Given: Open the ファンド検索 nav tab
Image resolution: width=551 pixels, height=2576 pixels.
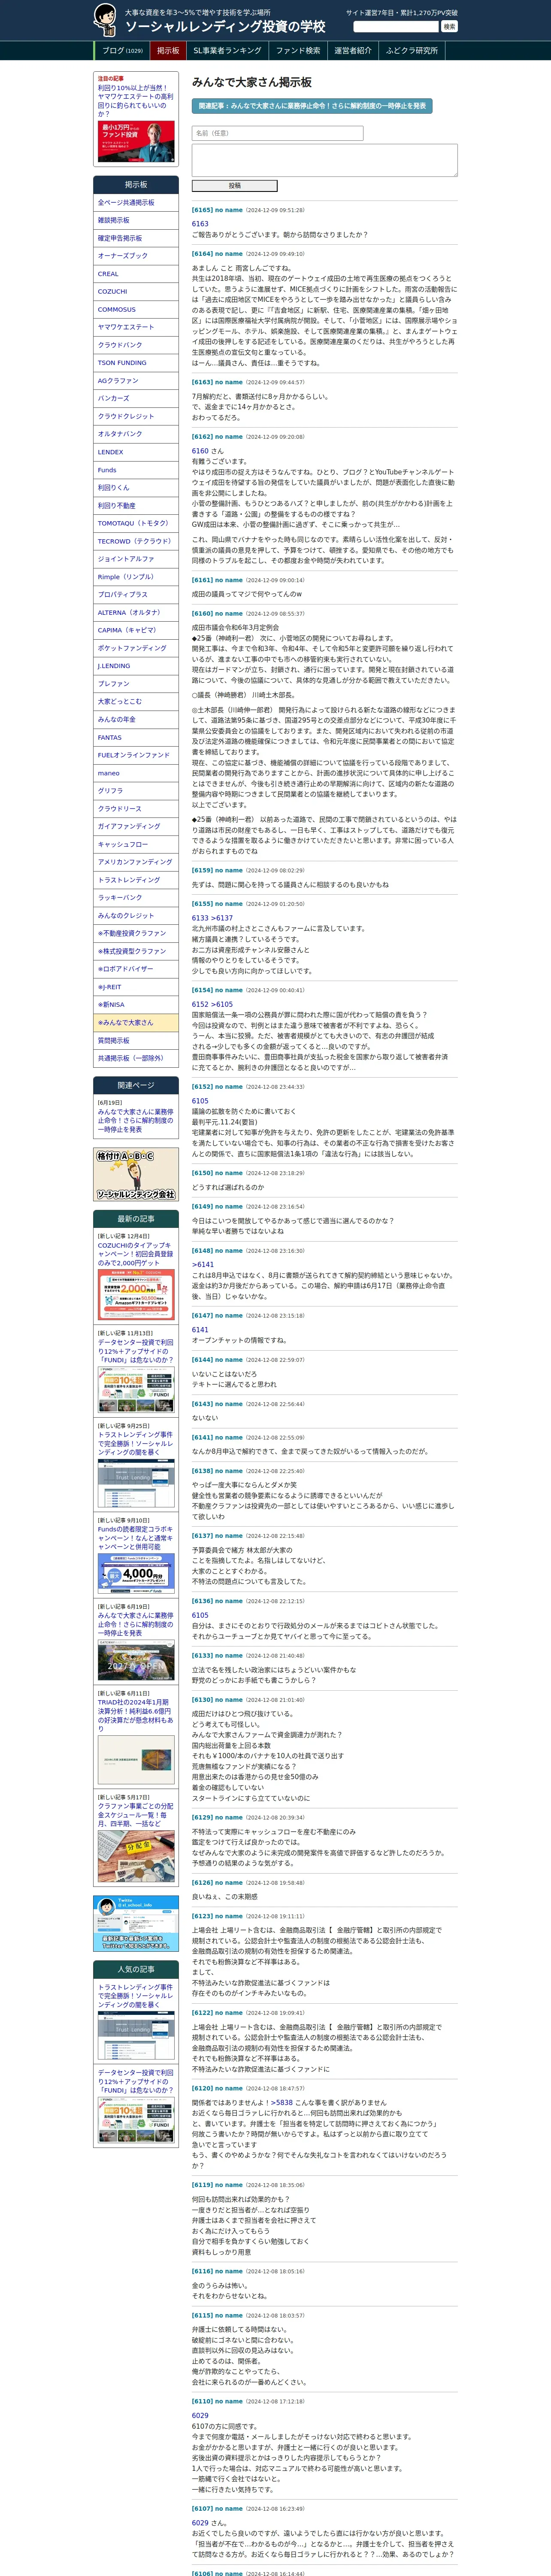Looking at the screenshot, I should [298, 51].
